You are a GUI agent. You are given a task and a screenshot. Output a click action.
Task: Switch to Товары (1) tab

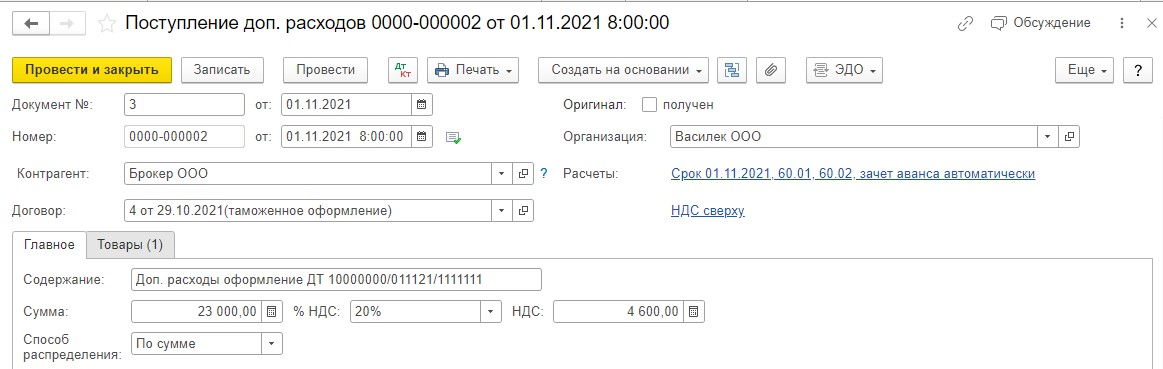pos(131,244)
